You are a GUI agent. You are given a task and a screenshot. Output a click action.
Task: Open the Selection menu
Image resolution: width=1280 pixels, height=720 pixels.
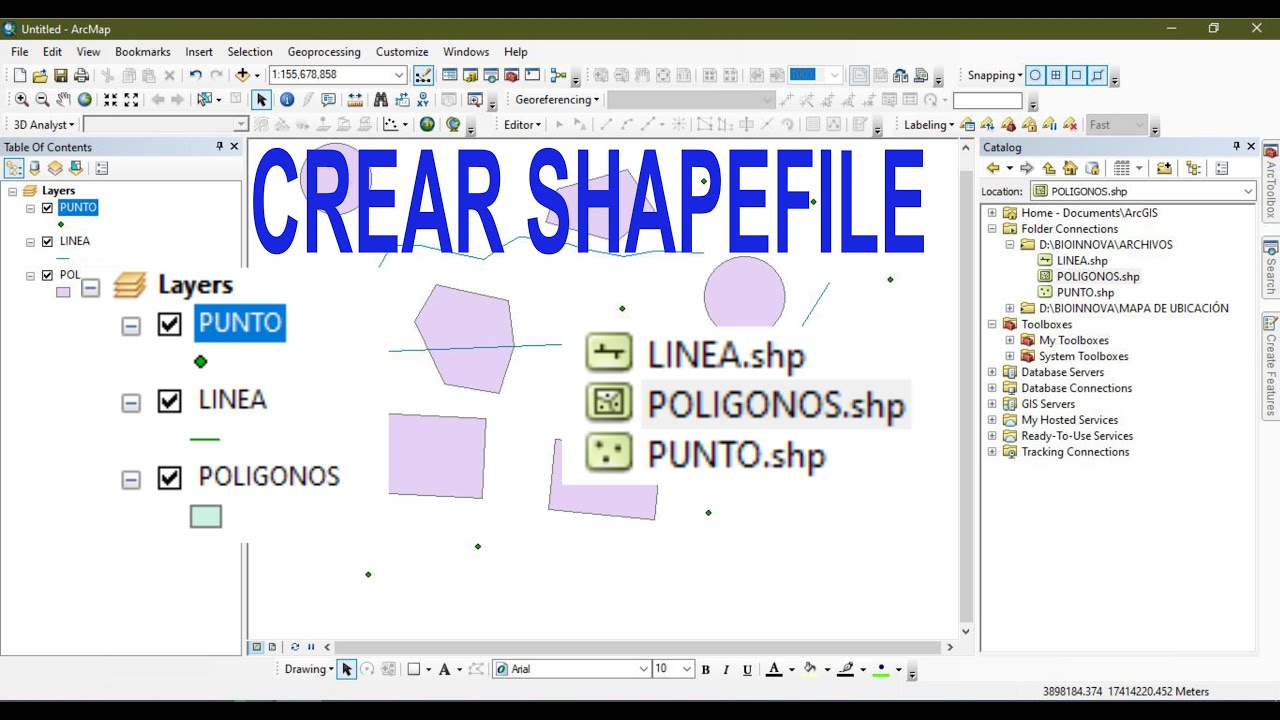click(250, 52)
